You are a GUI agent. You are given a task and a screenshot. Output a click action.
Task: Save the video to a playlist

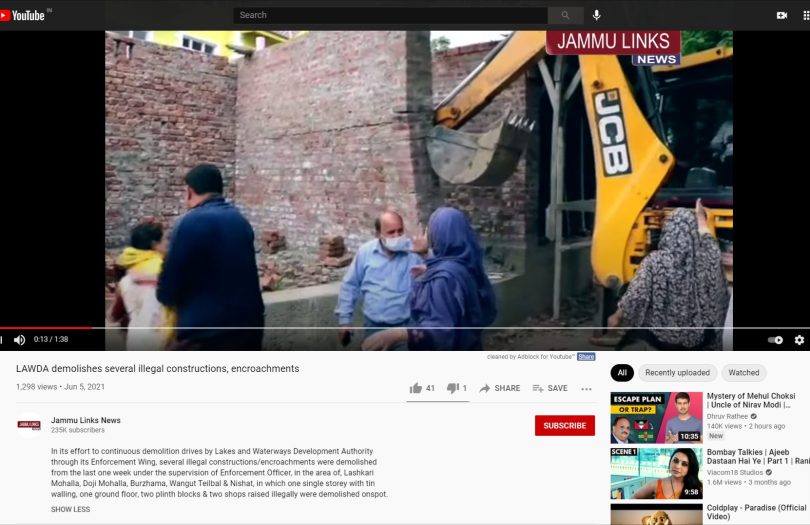pos(550,388)
